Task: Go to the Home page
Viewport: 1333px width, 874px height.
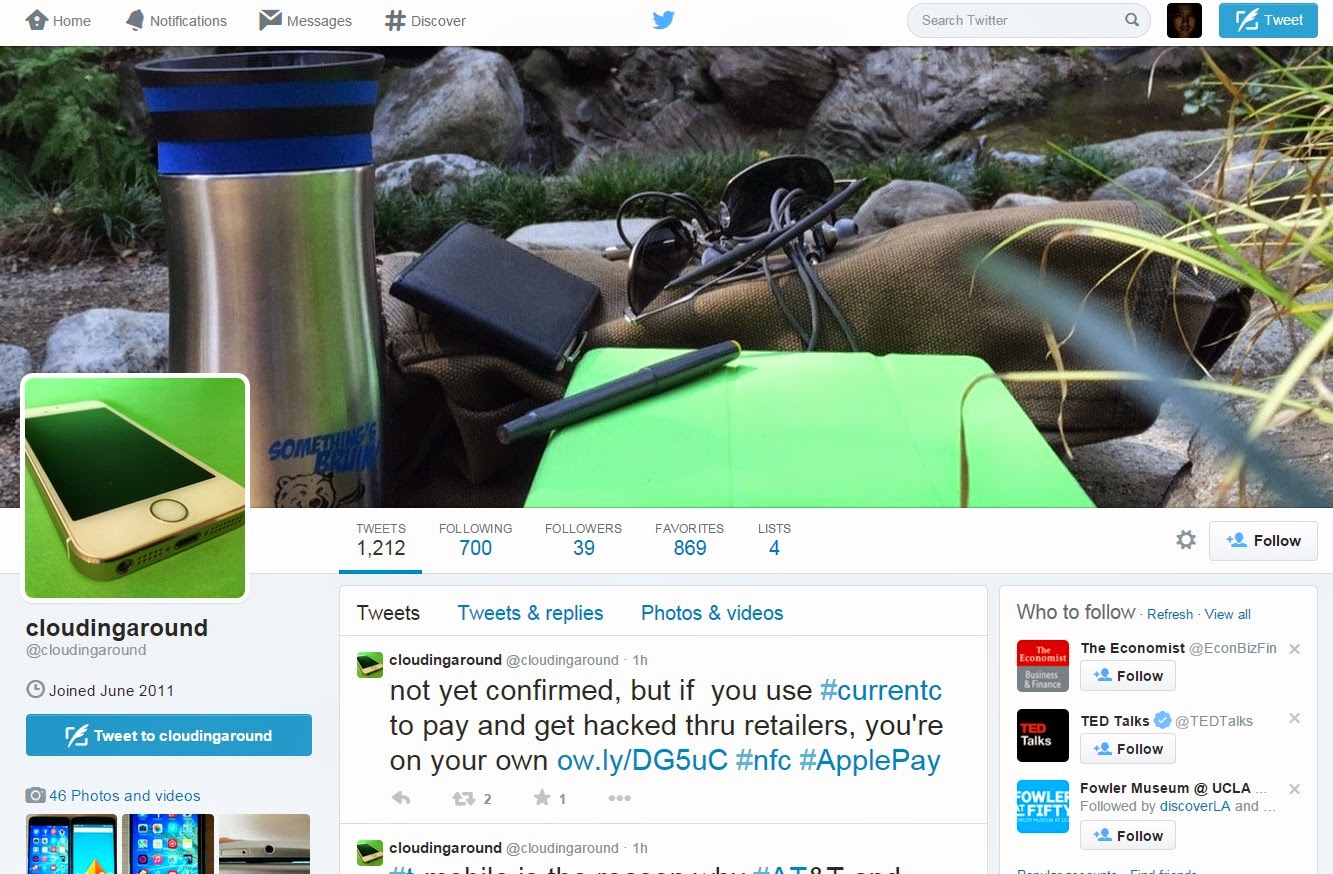Action: point(58,21)
